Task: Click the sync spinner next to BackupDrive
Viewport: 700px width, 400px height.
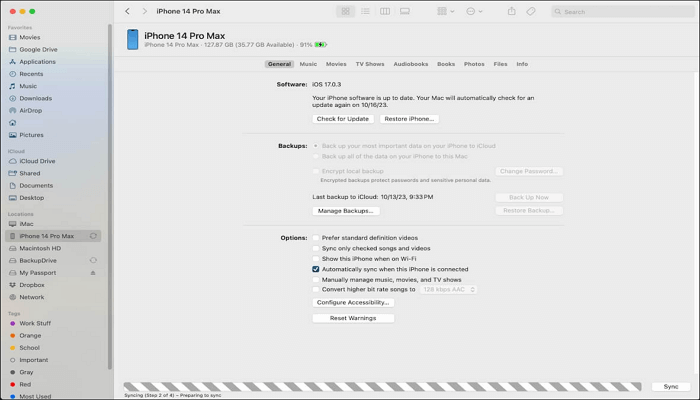Action: pos(93,260)
